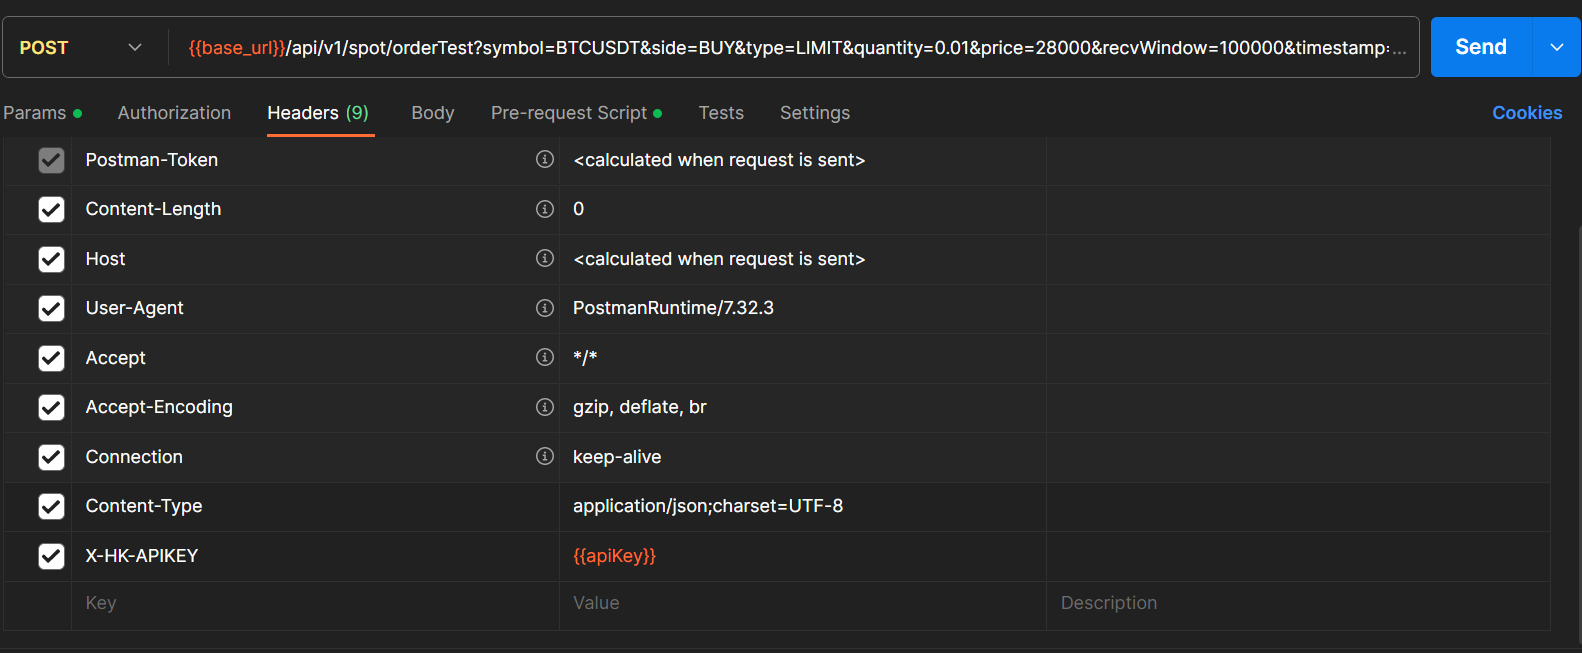The height and width of the screenshot is (653, 1582).
Task: Disable the X-HK-APIKEY header checkbox
Action: [x=51, y=556]
